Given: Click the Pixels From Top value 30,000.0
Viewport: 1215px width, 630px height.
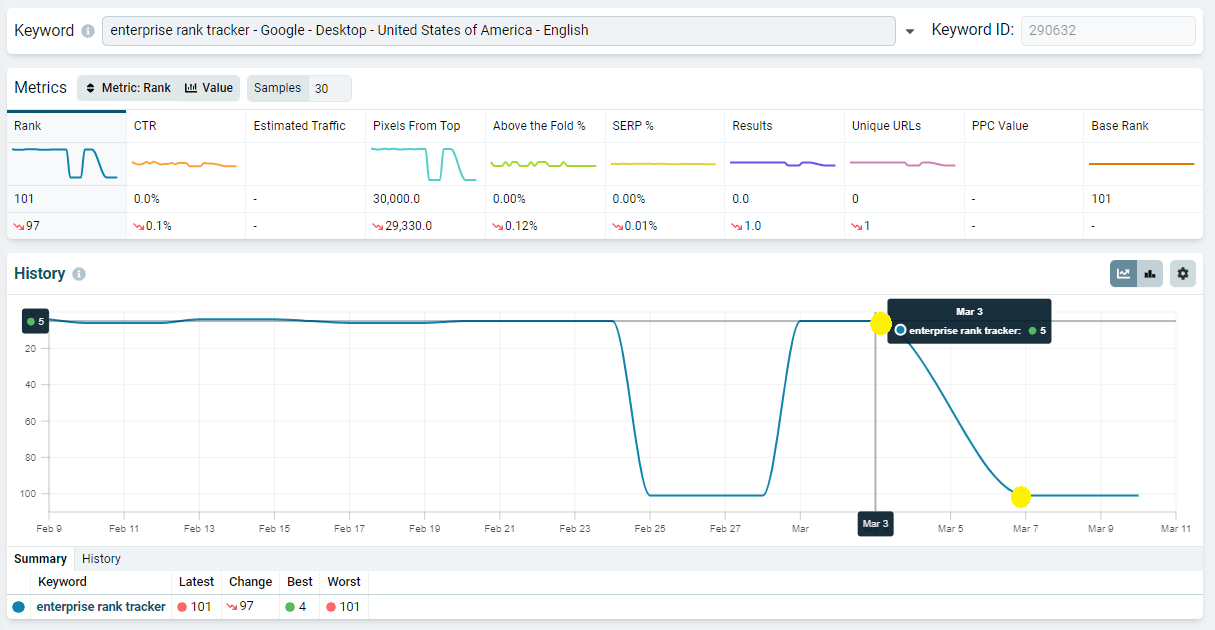Looking at the screenshot, I should coord(398,199).
